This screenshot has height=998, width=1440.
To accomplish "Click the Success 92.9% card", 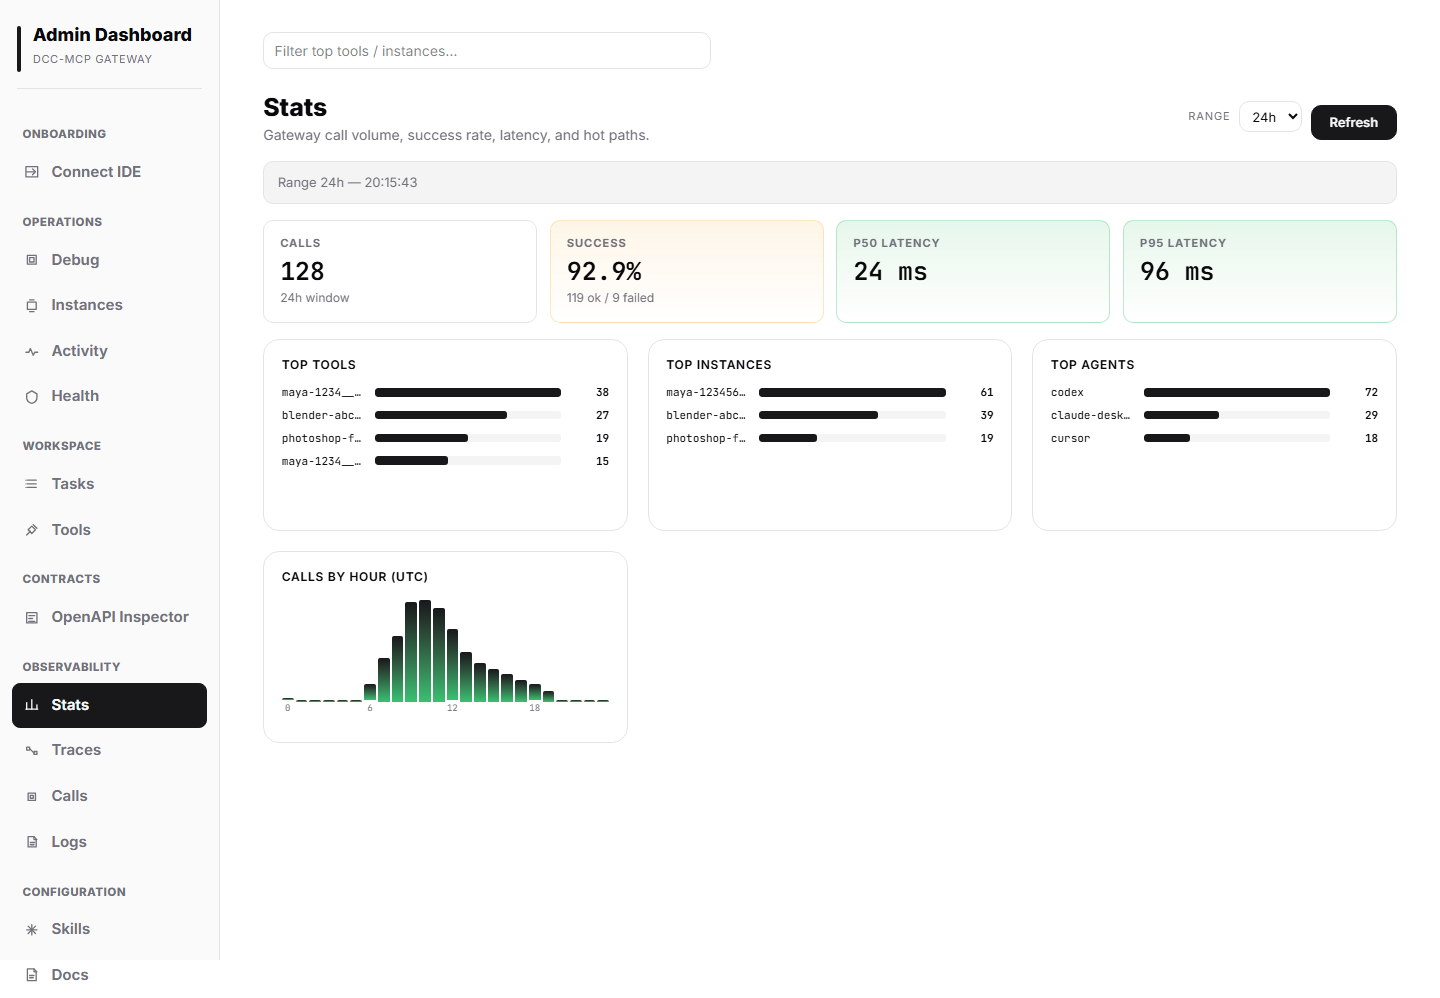I will 687,271.
